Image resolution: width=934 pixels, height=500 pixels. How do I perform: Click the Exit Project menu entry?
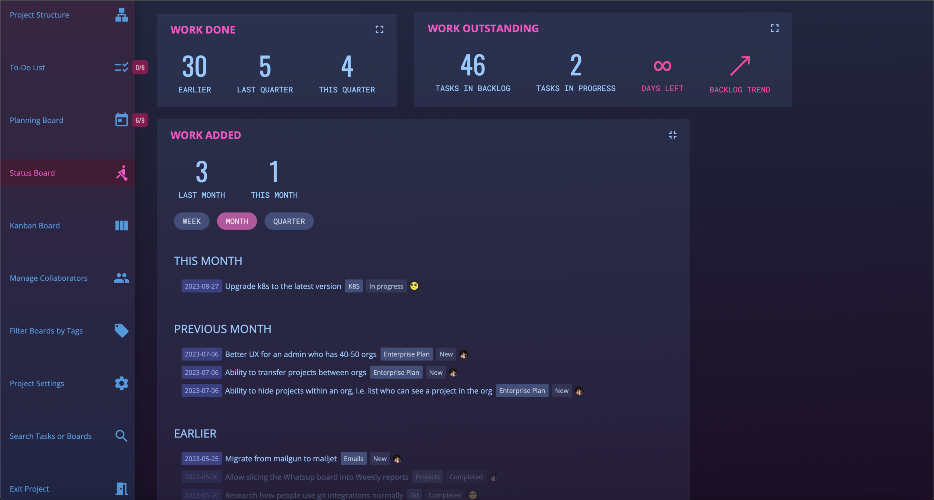pyautogui.click(x=29, y=489)
